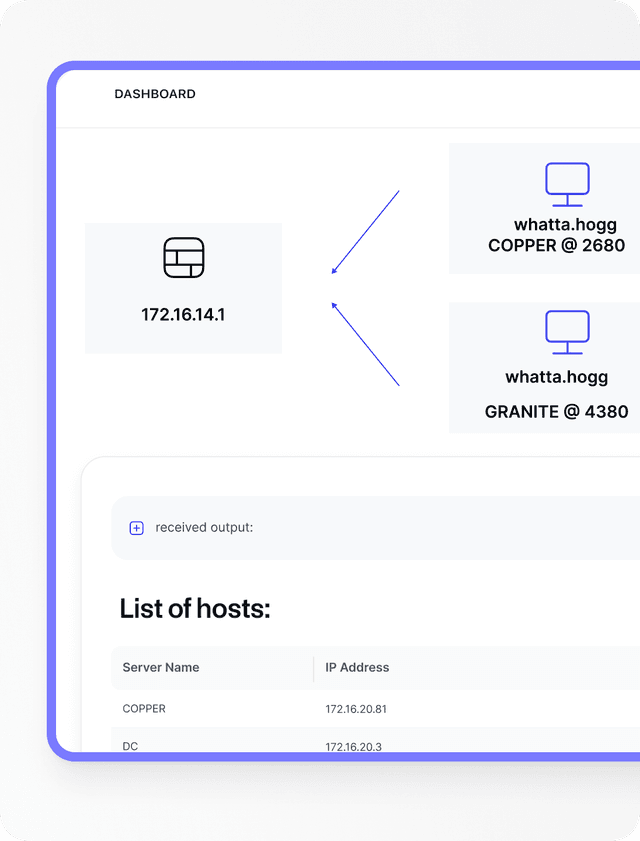Click the List of hosts heading

pos(195,609)
